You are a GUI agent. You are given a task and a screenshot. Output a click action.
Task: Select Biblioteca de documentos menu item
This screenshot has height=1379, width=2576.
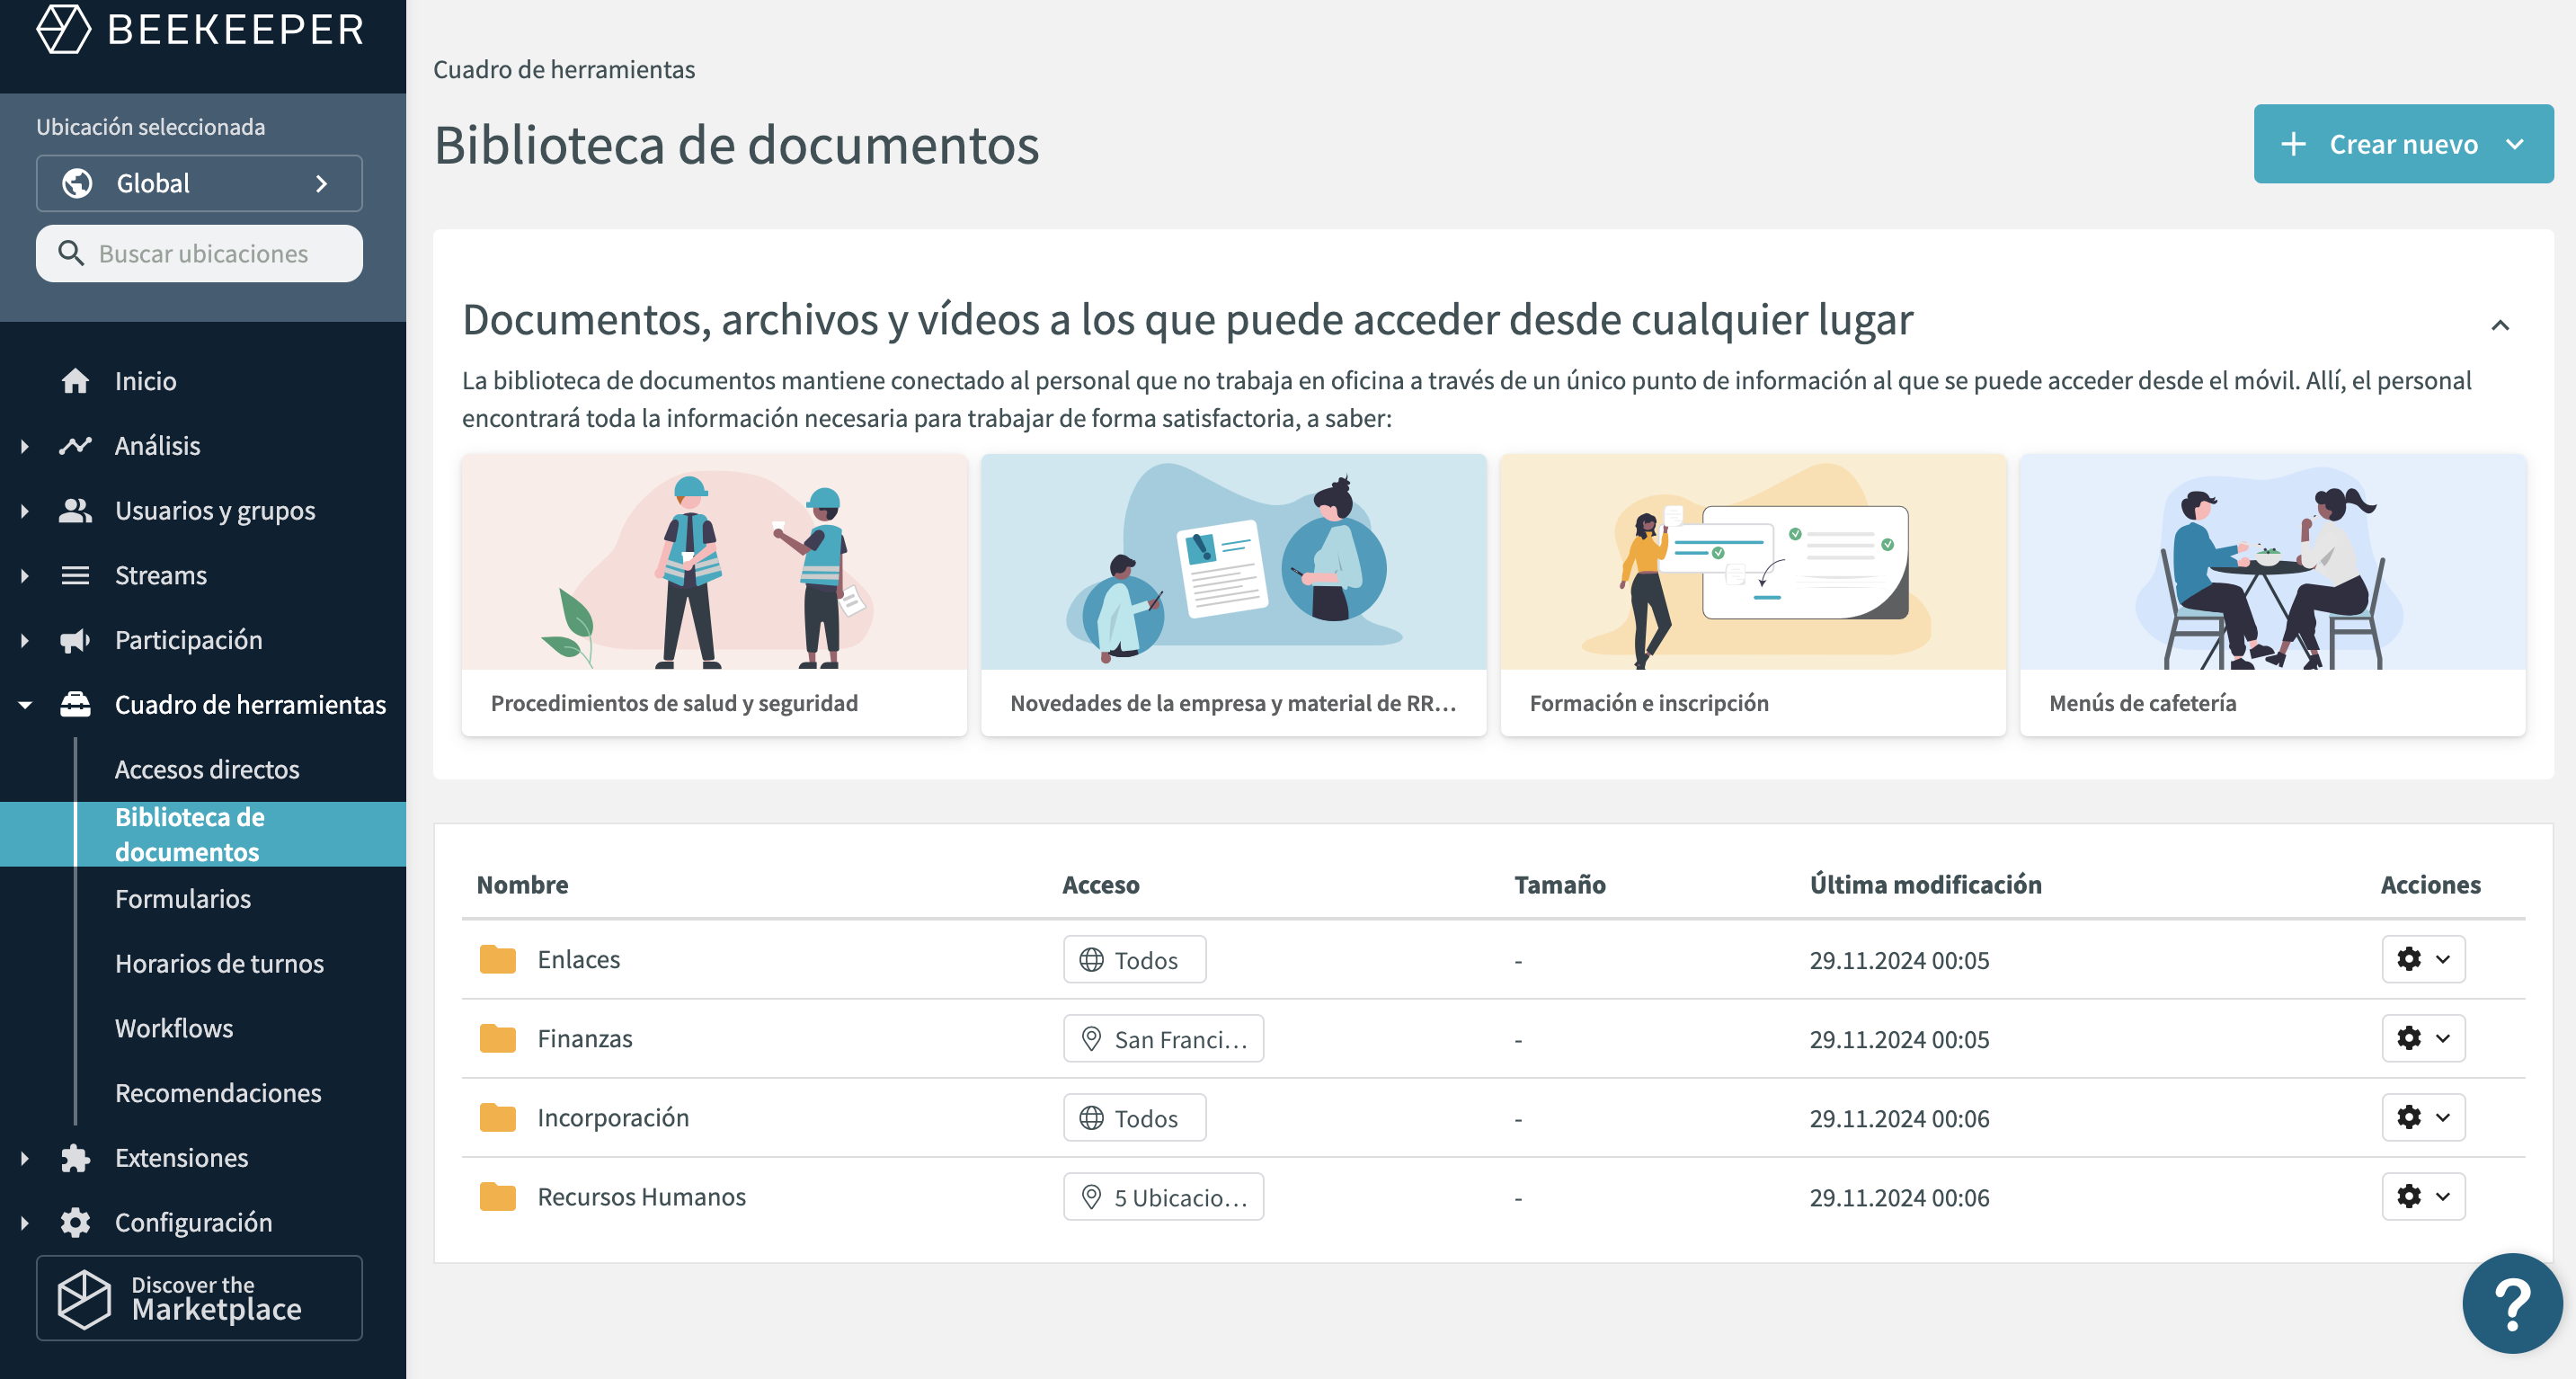pos(203,834)
